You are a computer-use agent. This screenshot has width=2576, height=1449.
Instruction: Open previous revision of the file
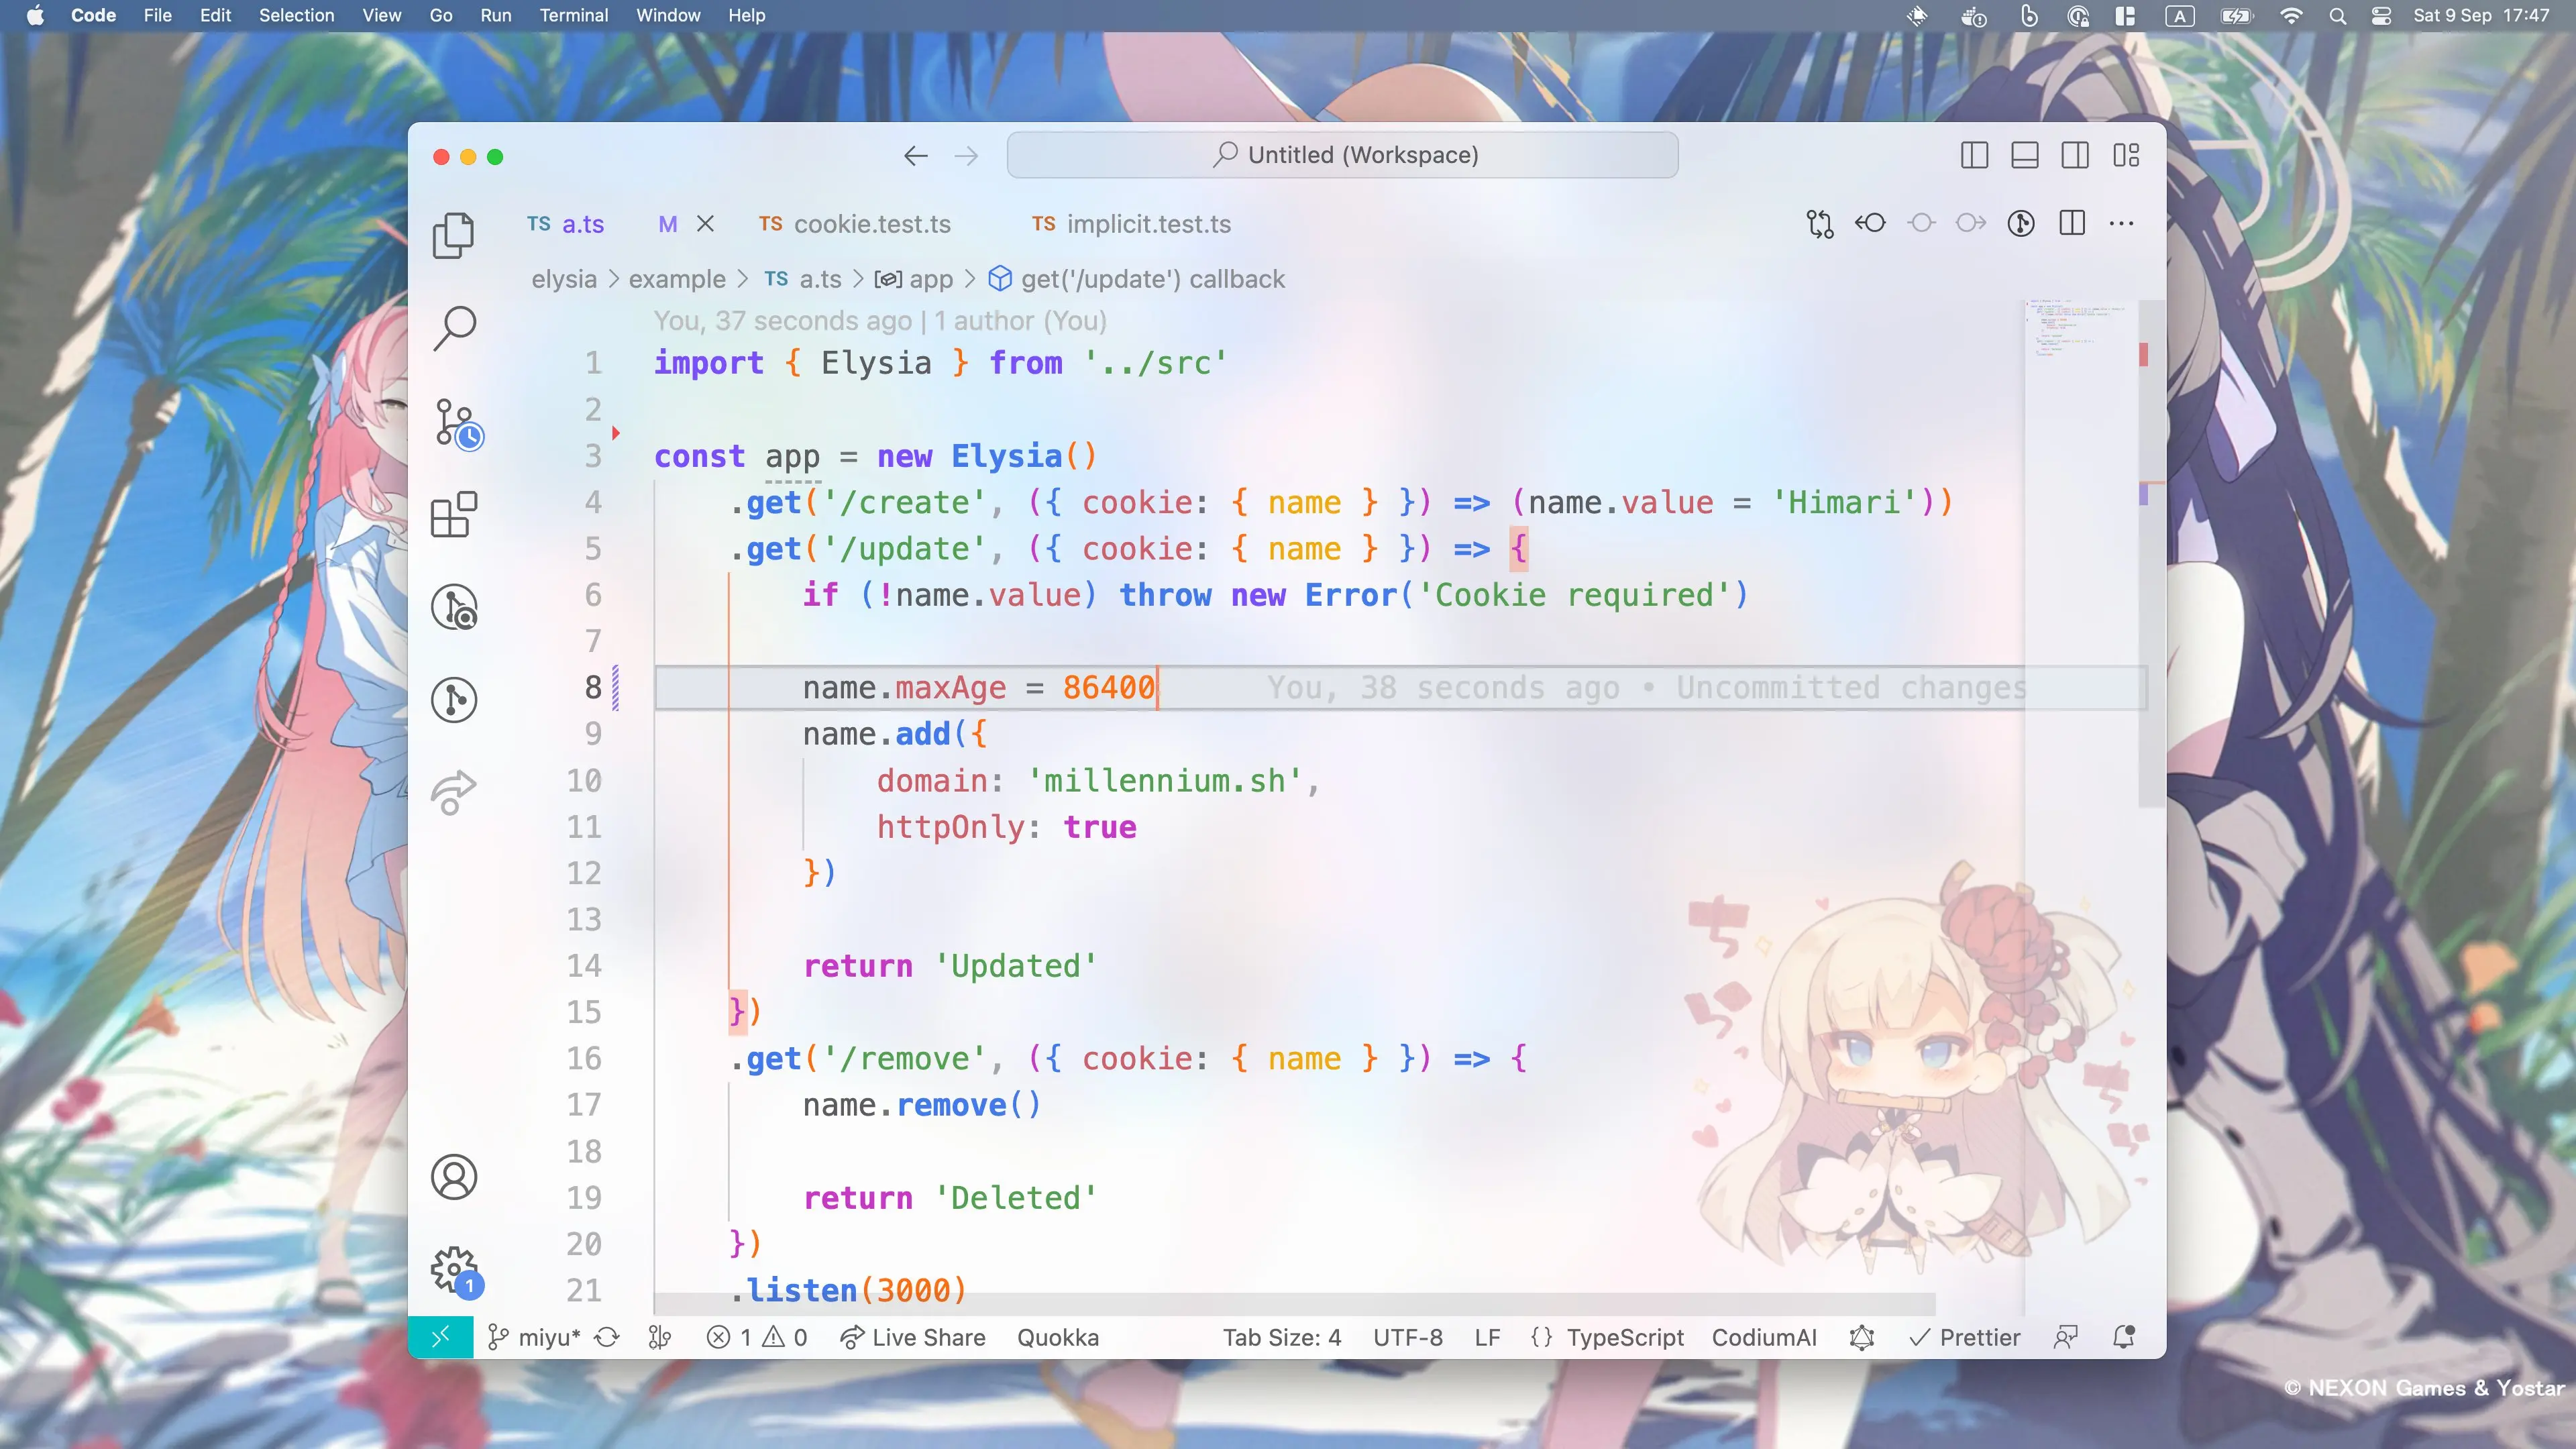click(x=1870, y=223)
